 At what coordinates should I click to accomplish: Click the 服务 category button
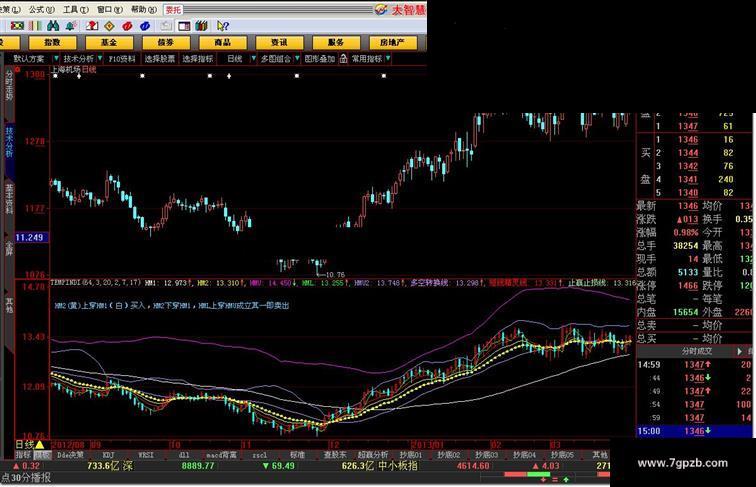336,42
